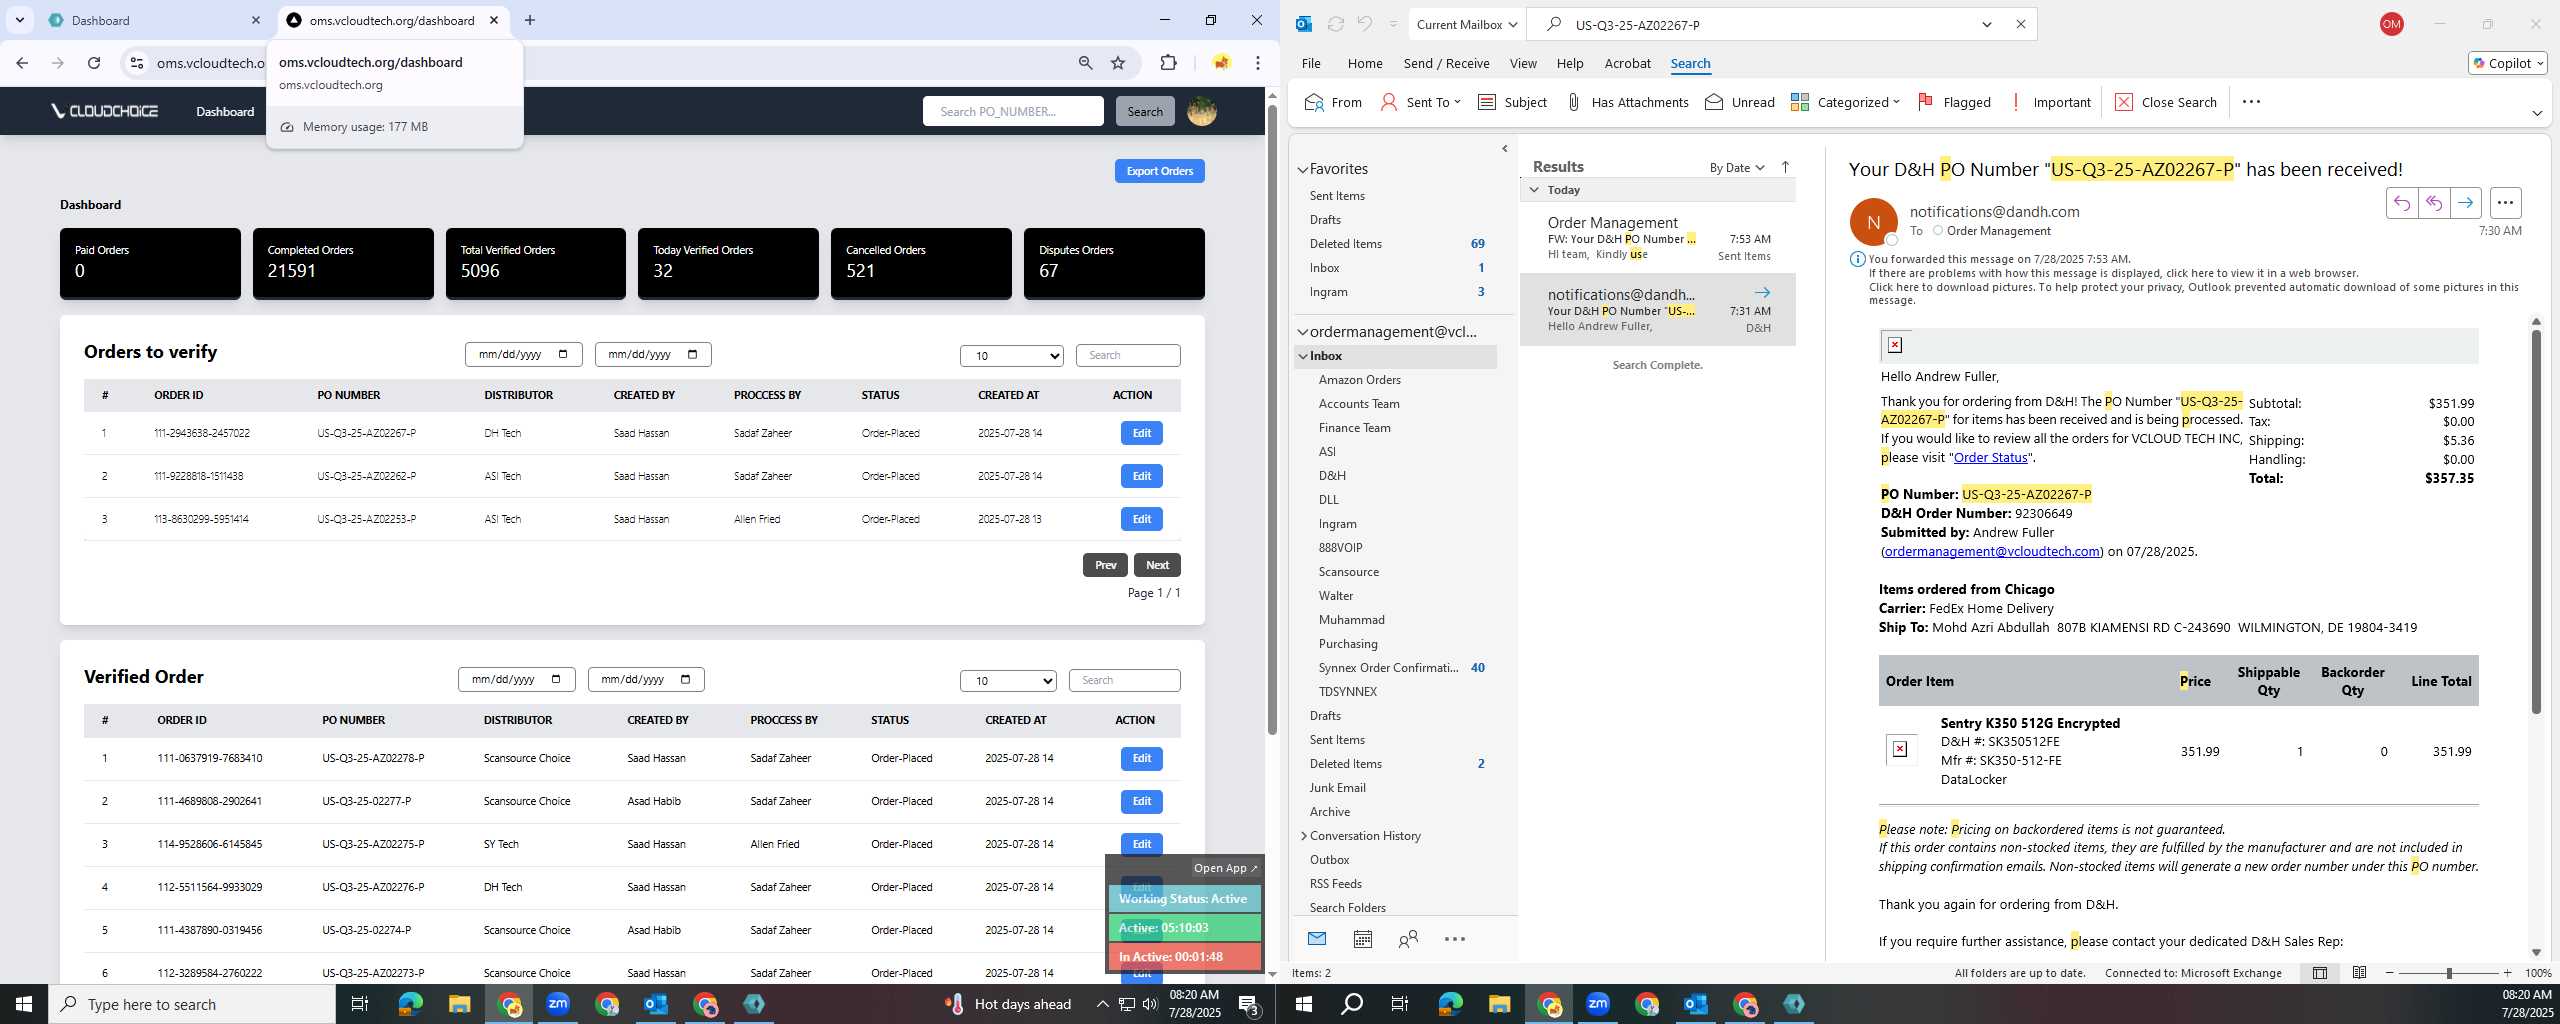
Task: Open Sent To dropdown
Action: 1420,102
